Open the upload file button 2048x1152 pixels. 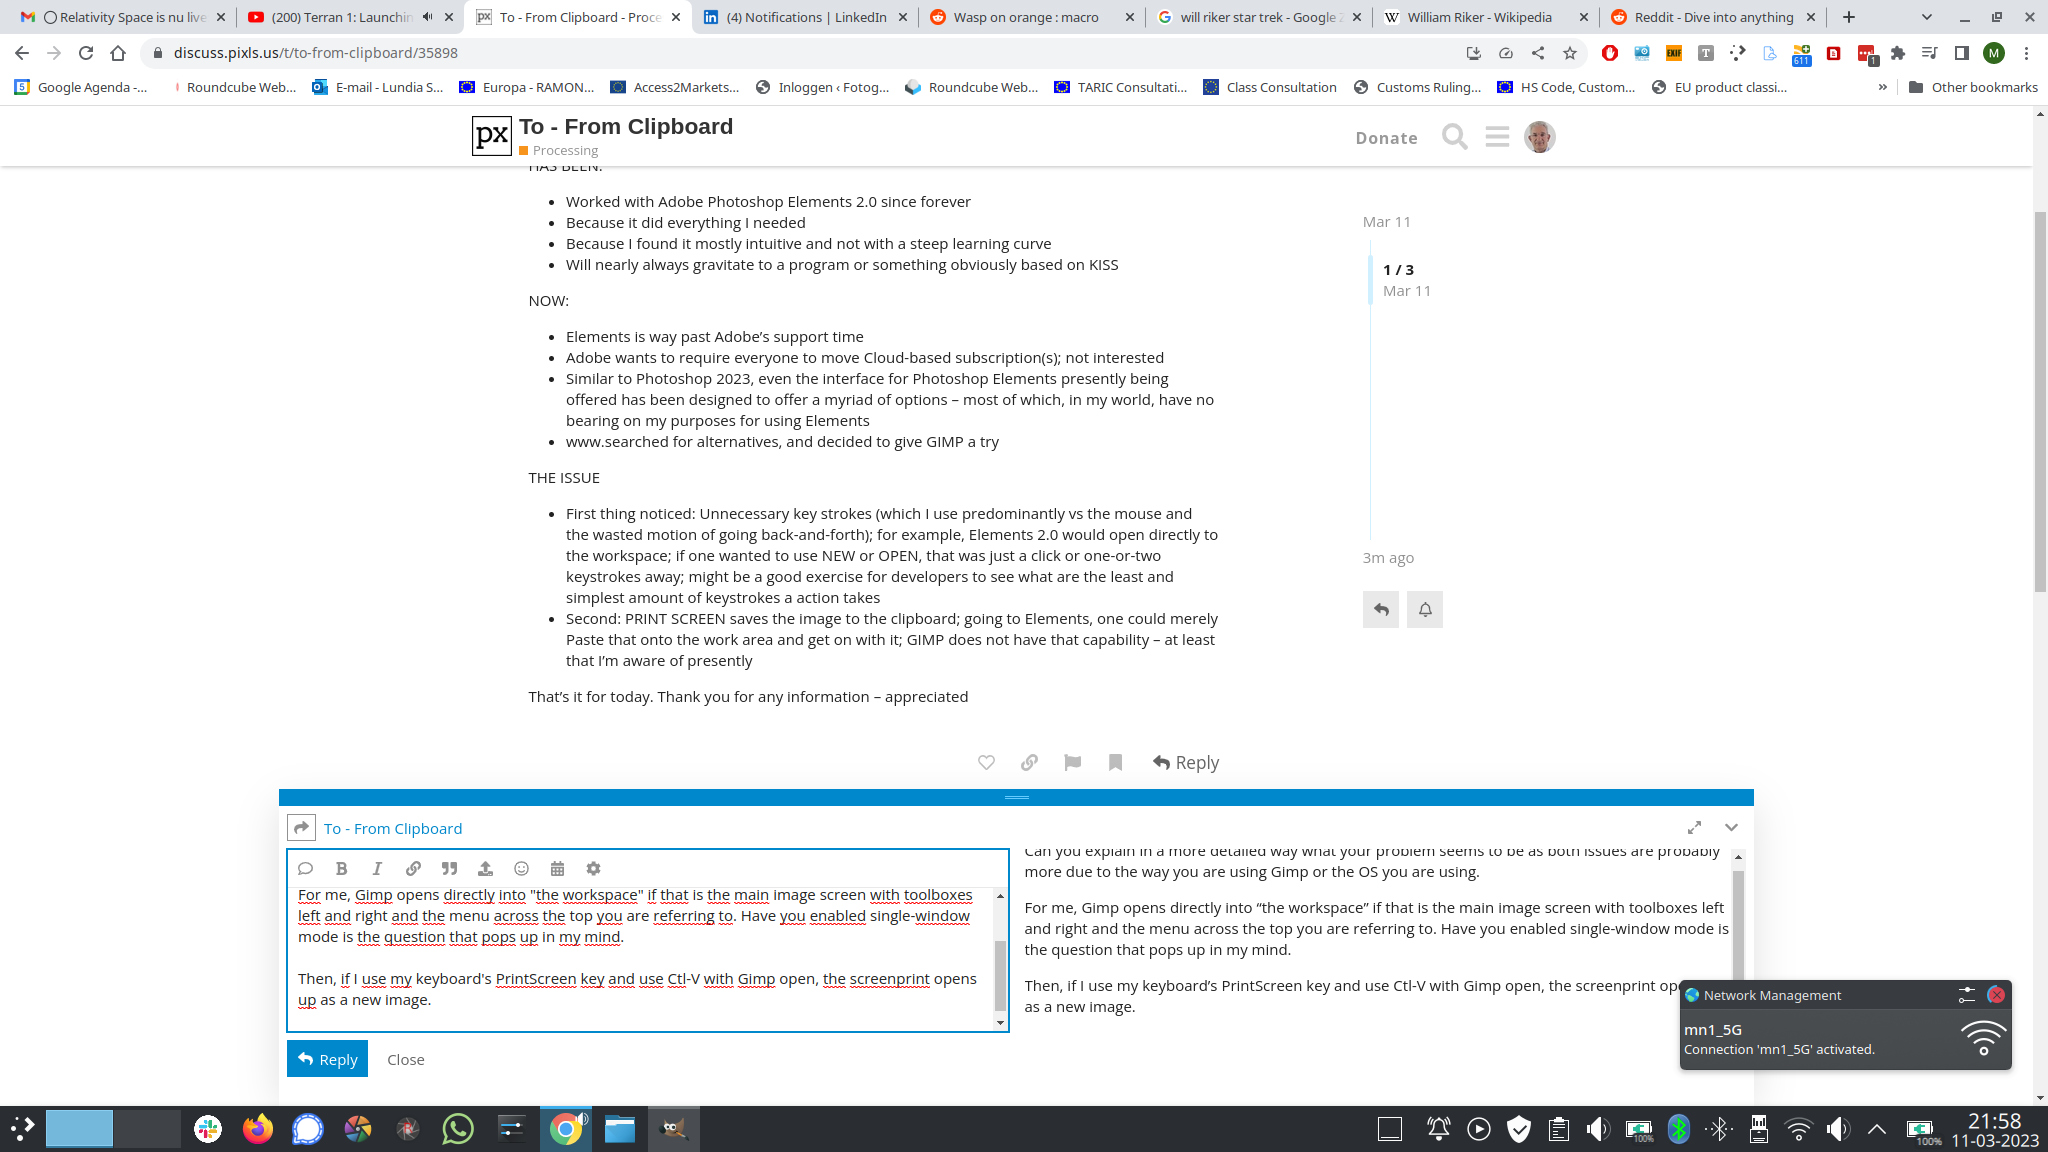[485, 868]
